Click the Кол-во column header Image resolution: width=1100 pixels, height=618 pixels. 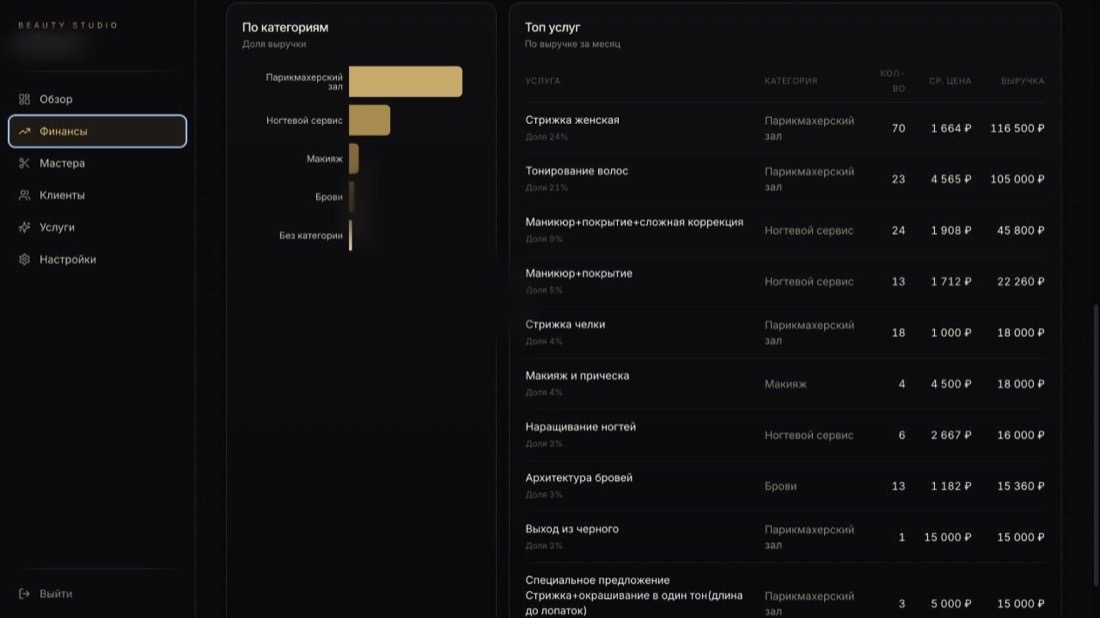[x=892, y=81]
